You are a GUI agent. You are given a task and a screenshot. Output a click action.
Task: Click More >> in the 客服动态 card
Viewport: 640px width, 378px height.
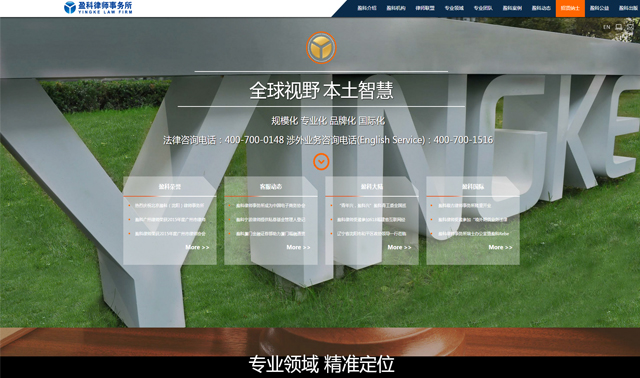click(298, 247)
